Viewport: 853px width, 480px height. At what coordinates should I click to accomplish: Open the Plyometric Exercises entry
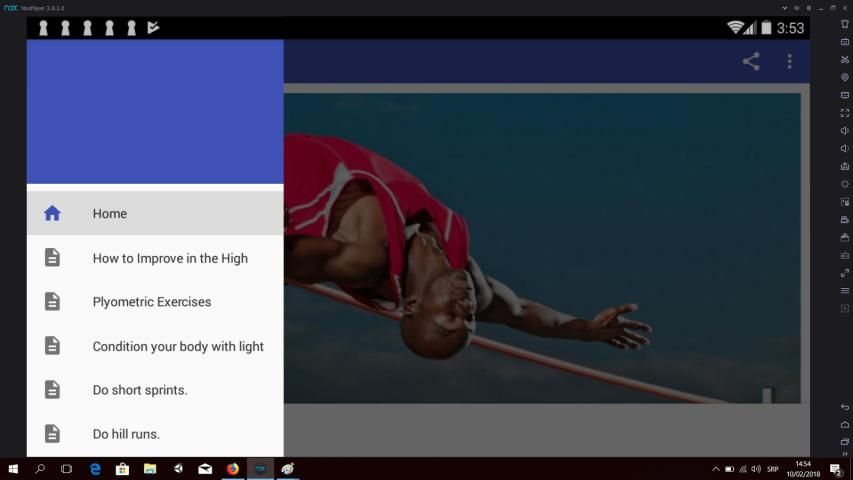tap(152, 302)
